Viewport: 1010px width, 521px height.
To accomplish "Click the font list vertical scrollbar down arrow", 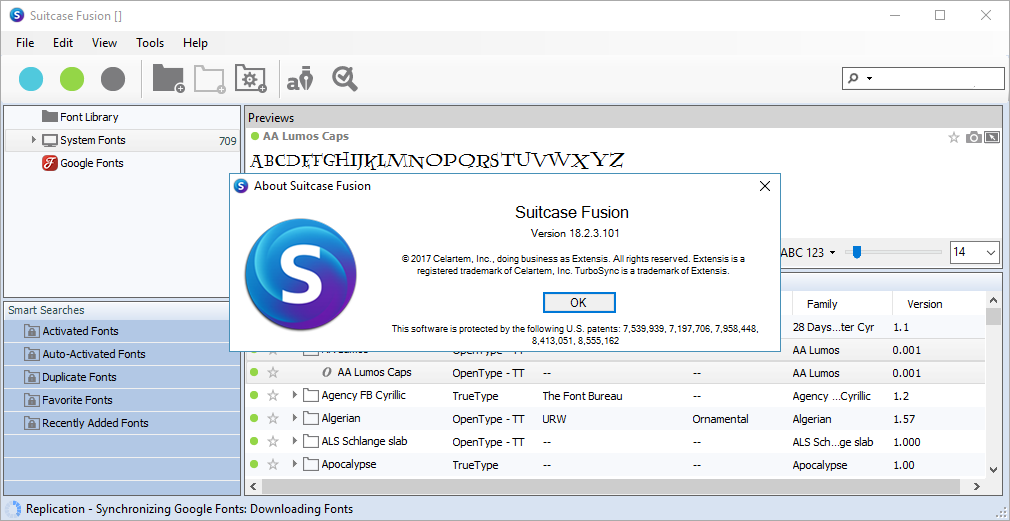I will point(993,471).
